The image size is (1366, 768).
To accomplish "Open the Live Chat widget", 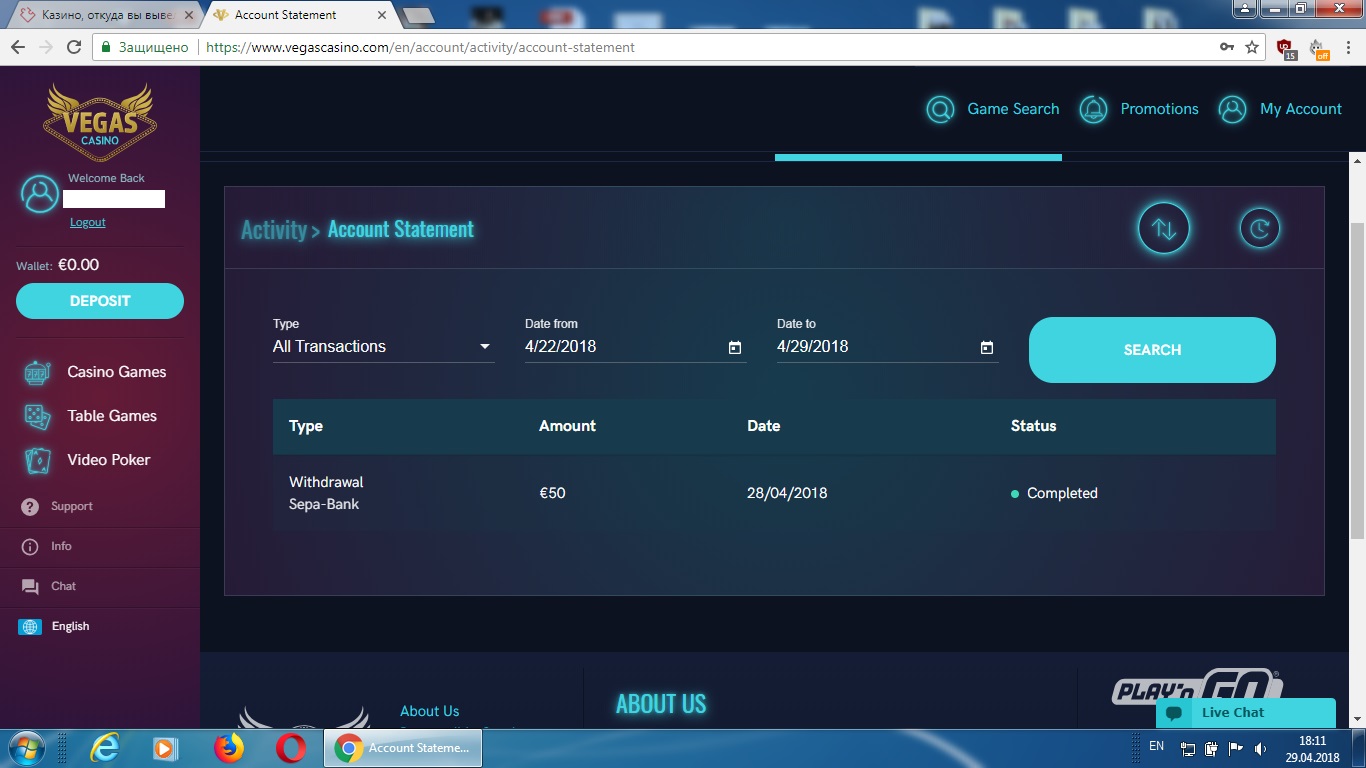I will click(x=1245, y=713).
